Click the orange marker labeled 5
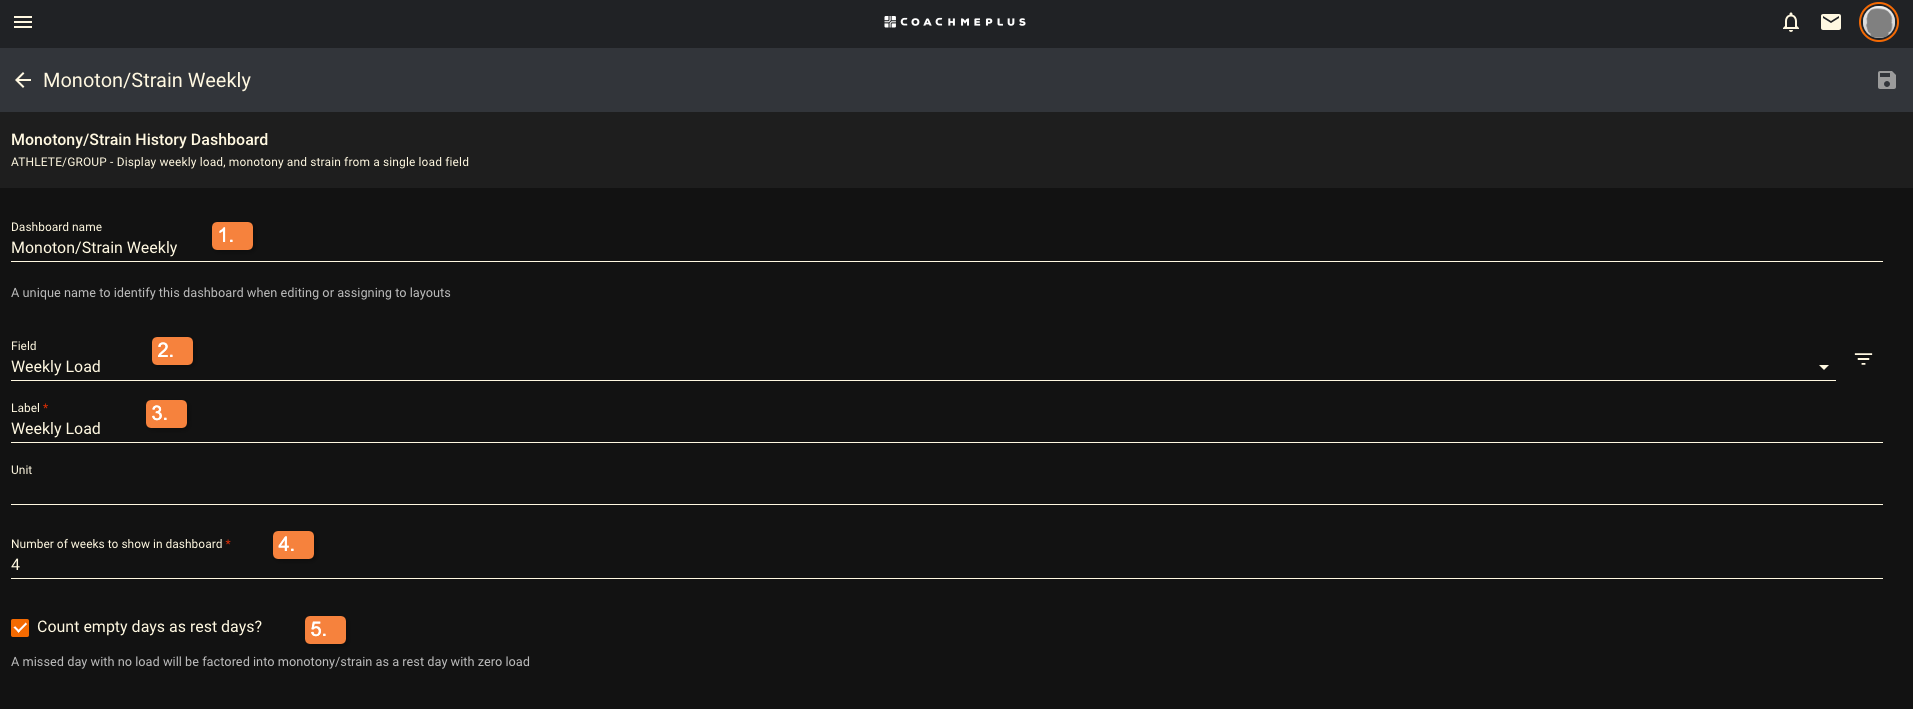The width and height of the screenshot is (1913, 709). coord(325,630)
